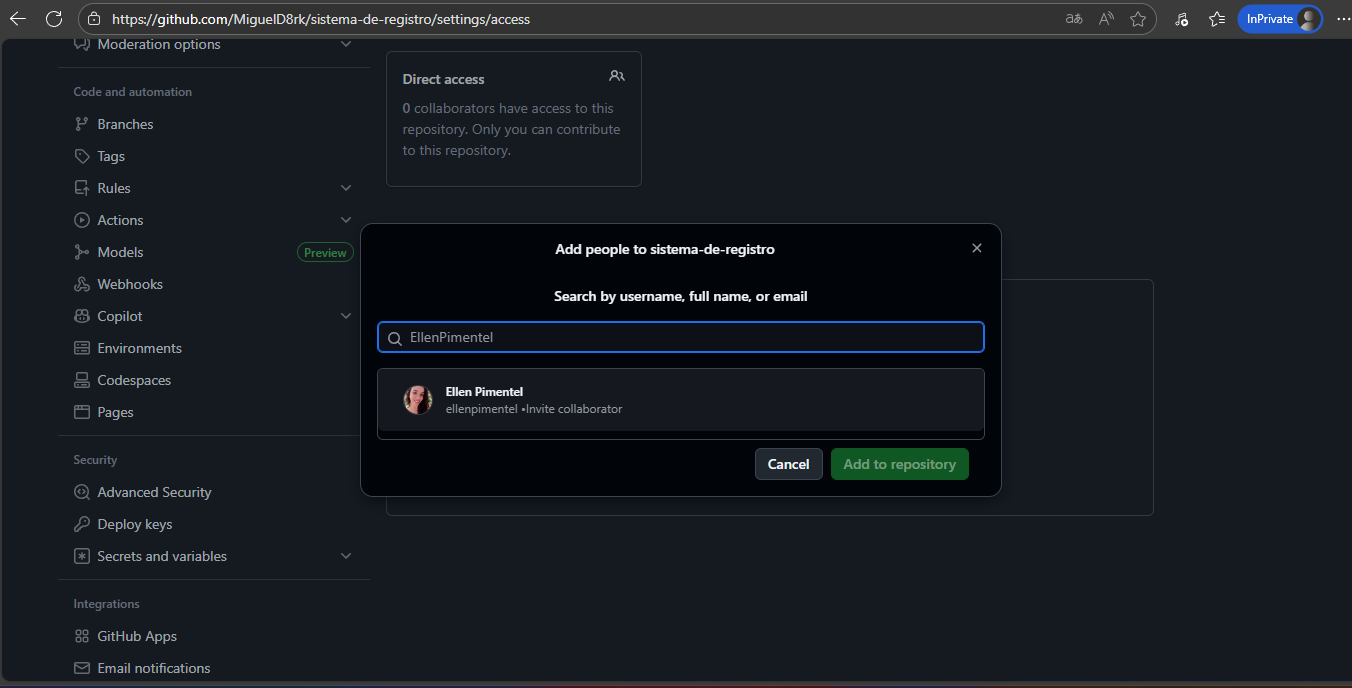Image resolution: width=1352 pixels, height=688 pixels.
Task: Click the Webhooks icon
Action: point(82,284)
